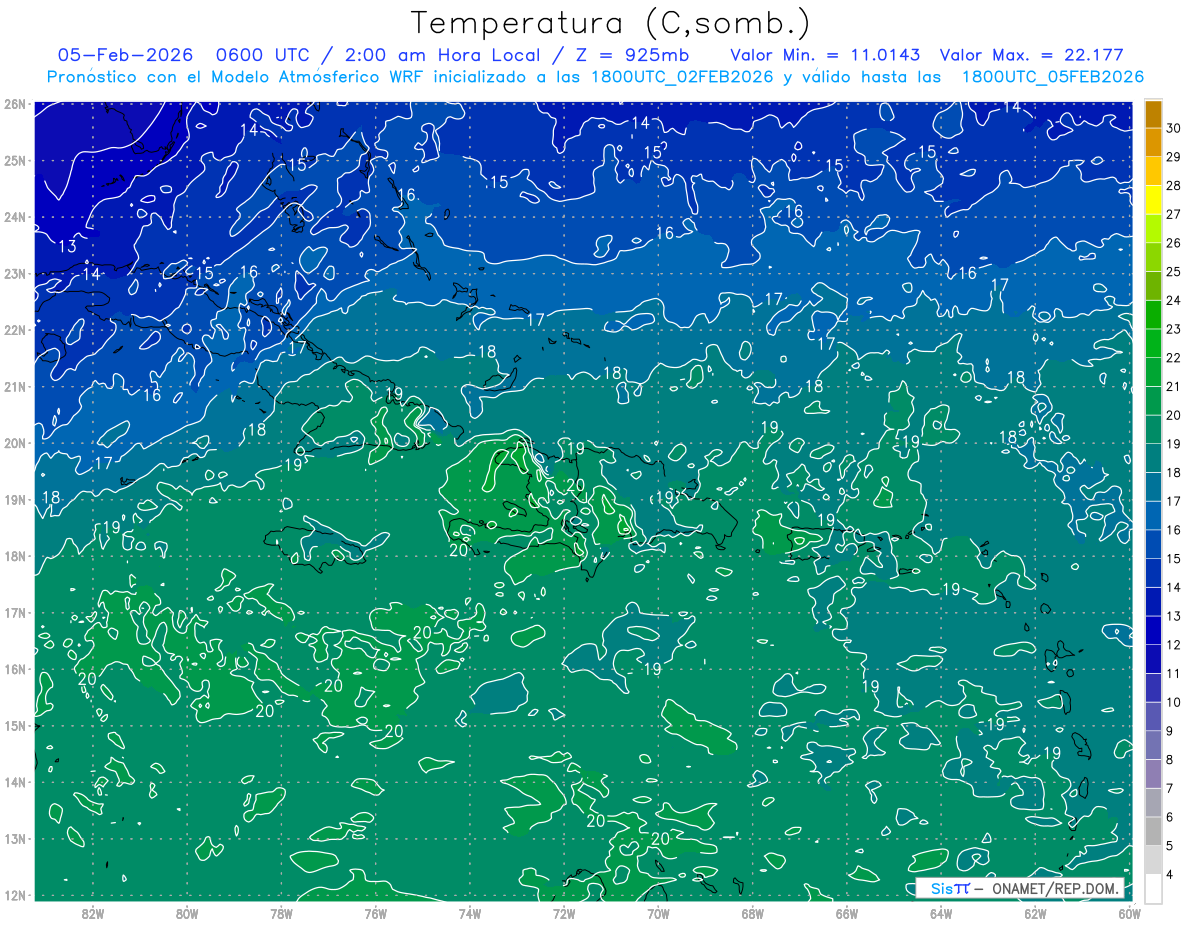
Task: Select the date text "05-Feb-2026"
Action: [124, 56]
